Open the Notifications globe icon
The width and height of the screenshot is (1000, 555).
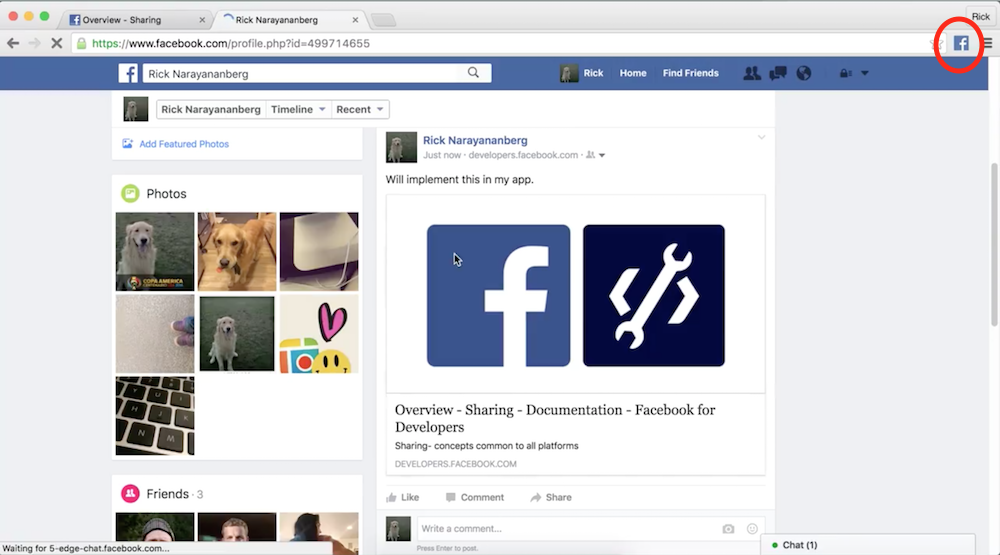[803, 73]
